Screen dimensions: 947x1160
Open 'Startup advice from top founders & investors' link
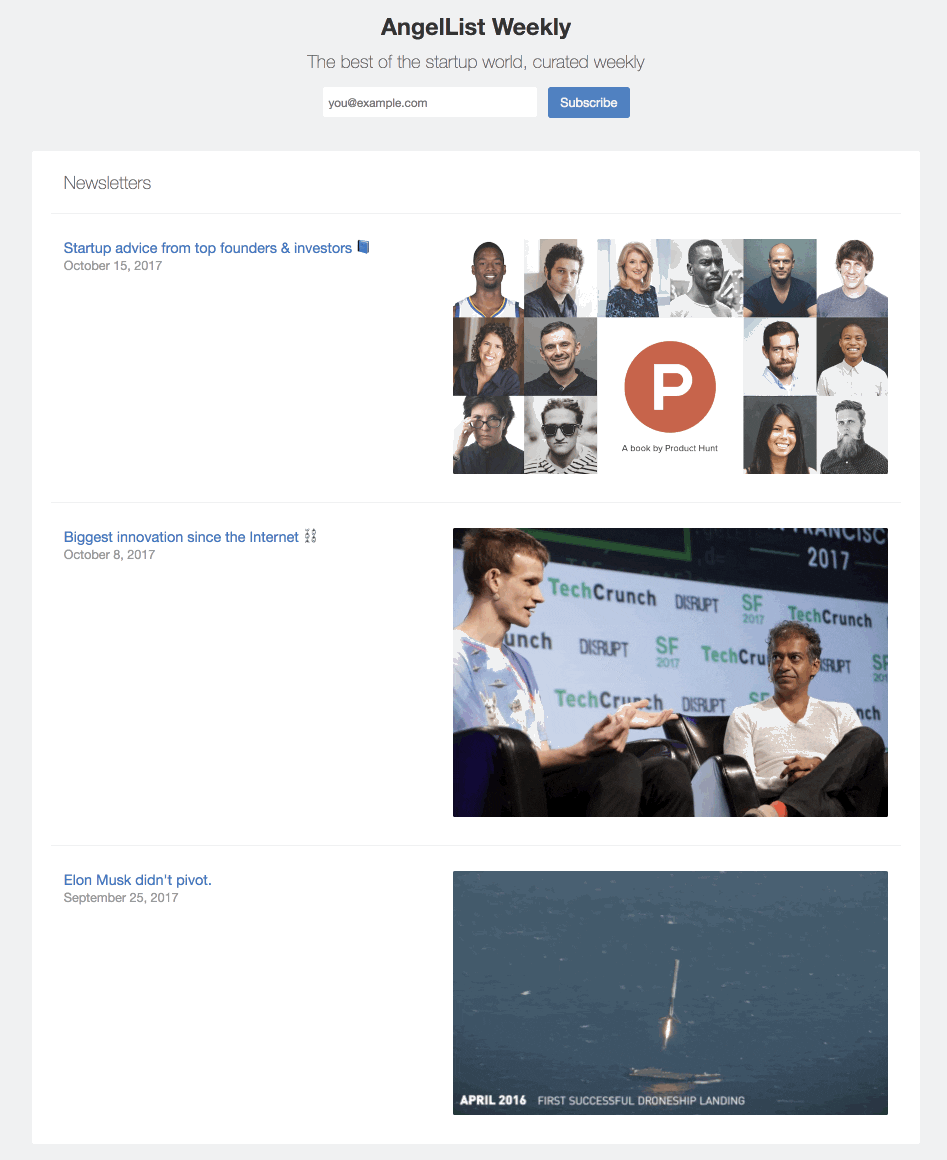tap(208, 248)
